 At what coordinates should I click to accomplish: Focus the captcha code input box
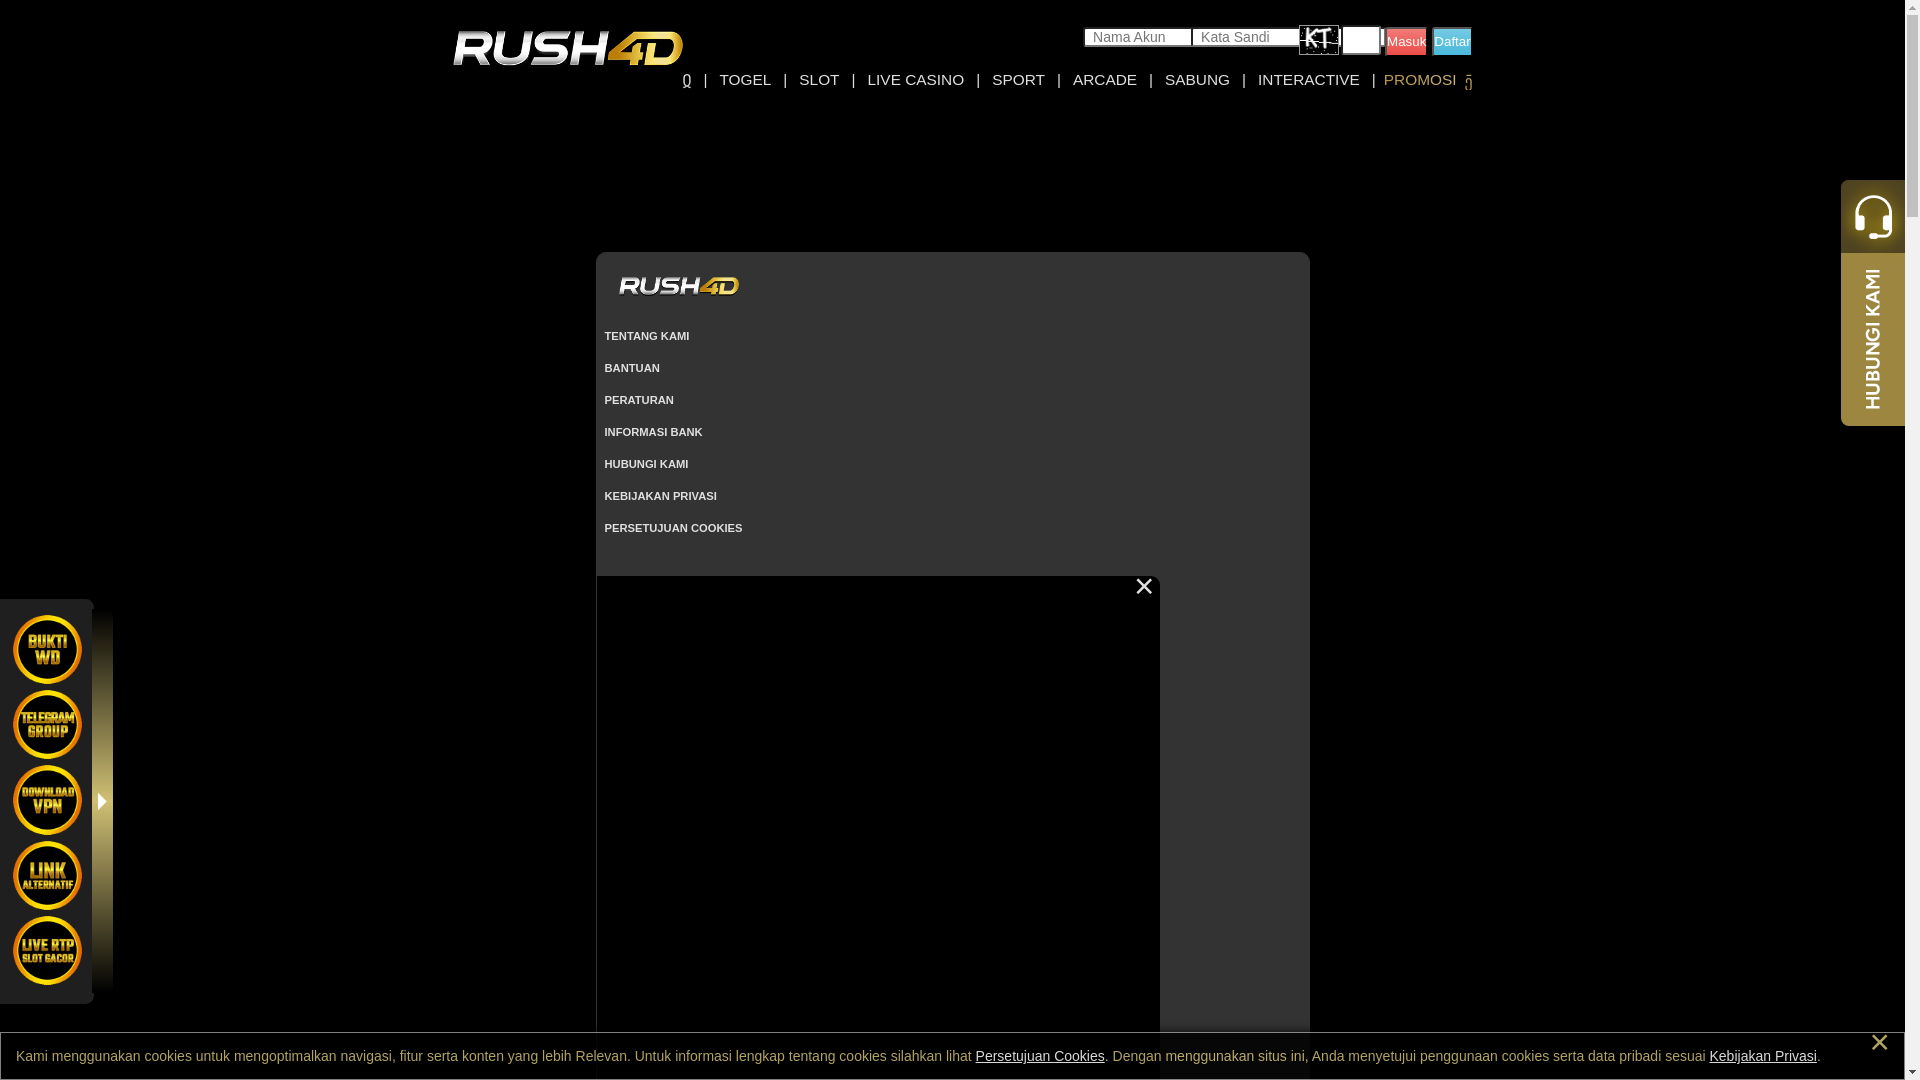1361,40
